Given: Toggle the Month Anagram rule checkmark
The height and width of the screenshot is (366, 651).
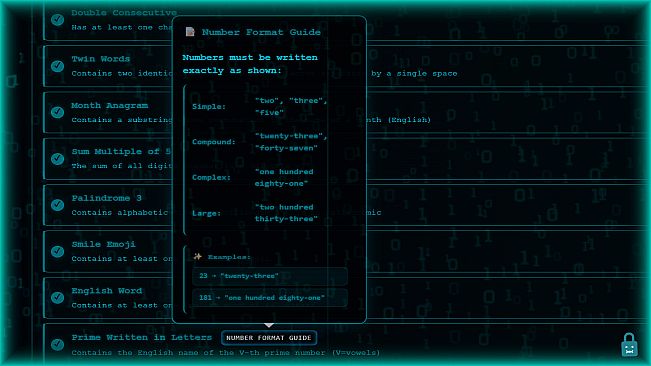Looking at the screenshot, I should point(58,112).
